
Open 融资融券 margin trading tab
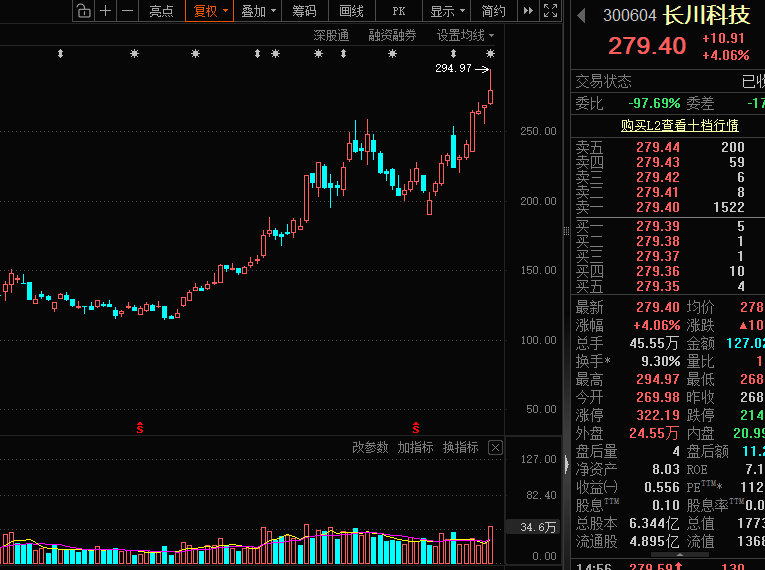coord(392,36)
